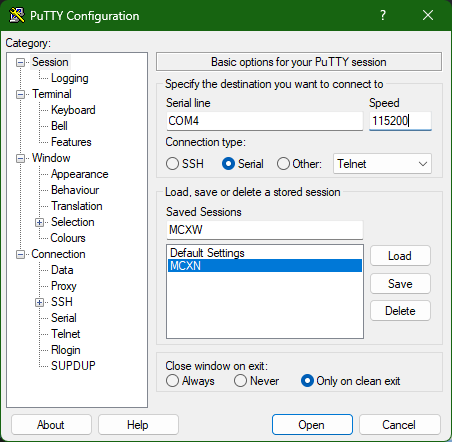This screenshot has height=442, width=452.
Task: Expand the SSH node under Connection
Action: click(39, 302)
